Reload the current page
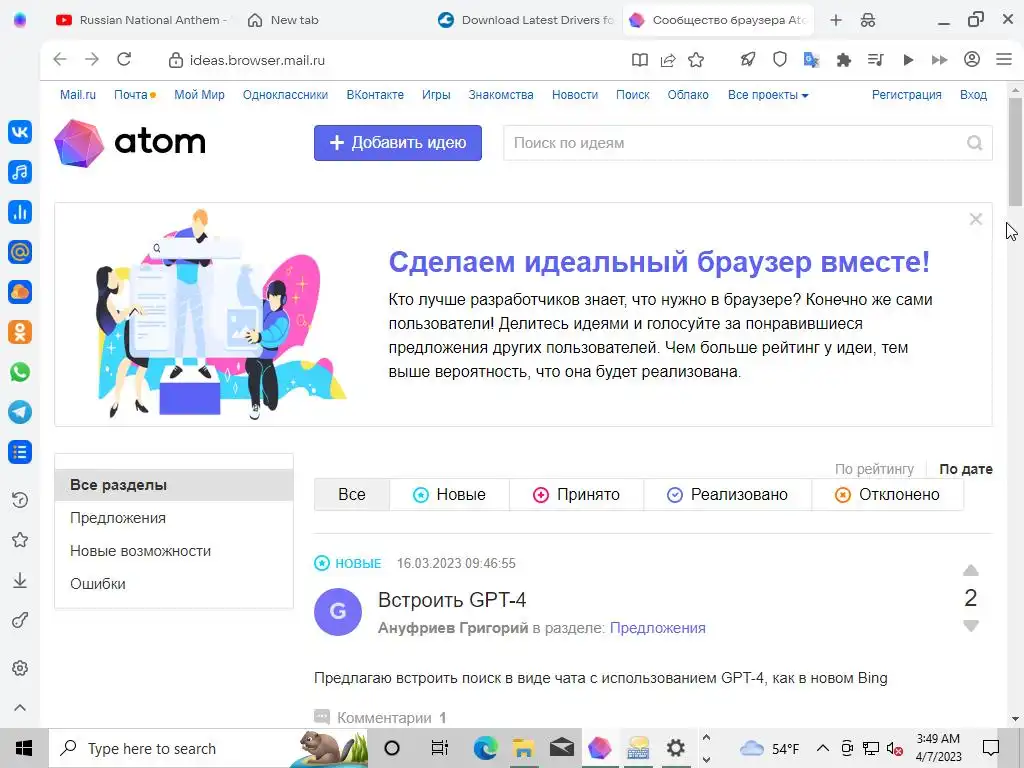This screenshot has width=1024, height=768. click(124, 59)
